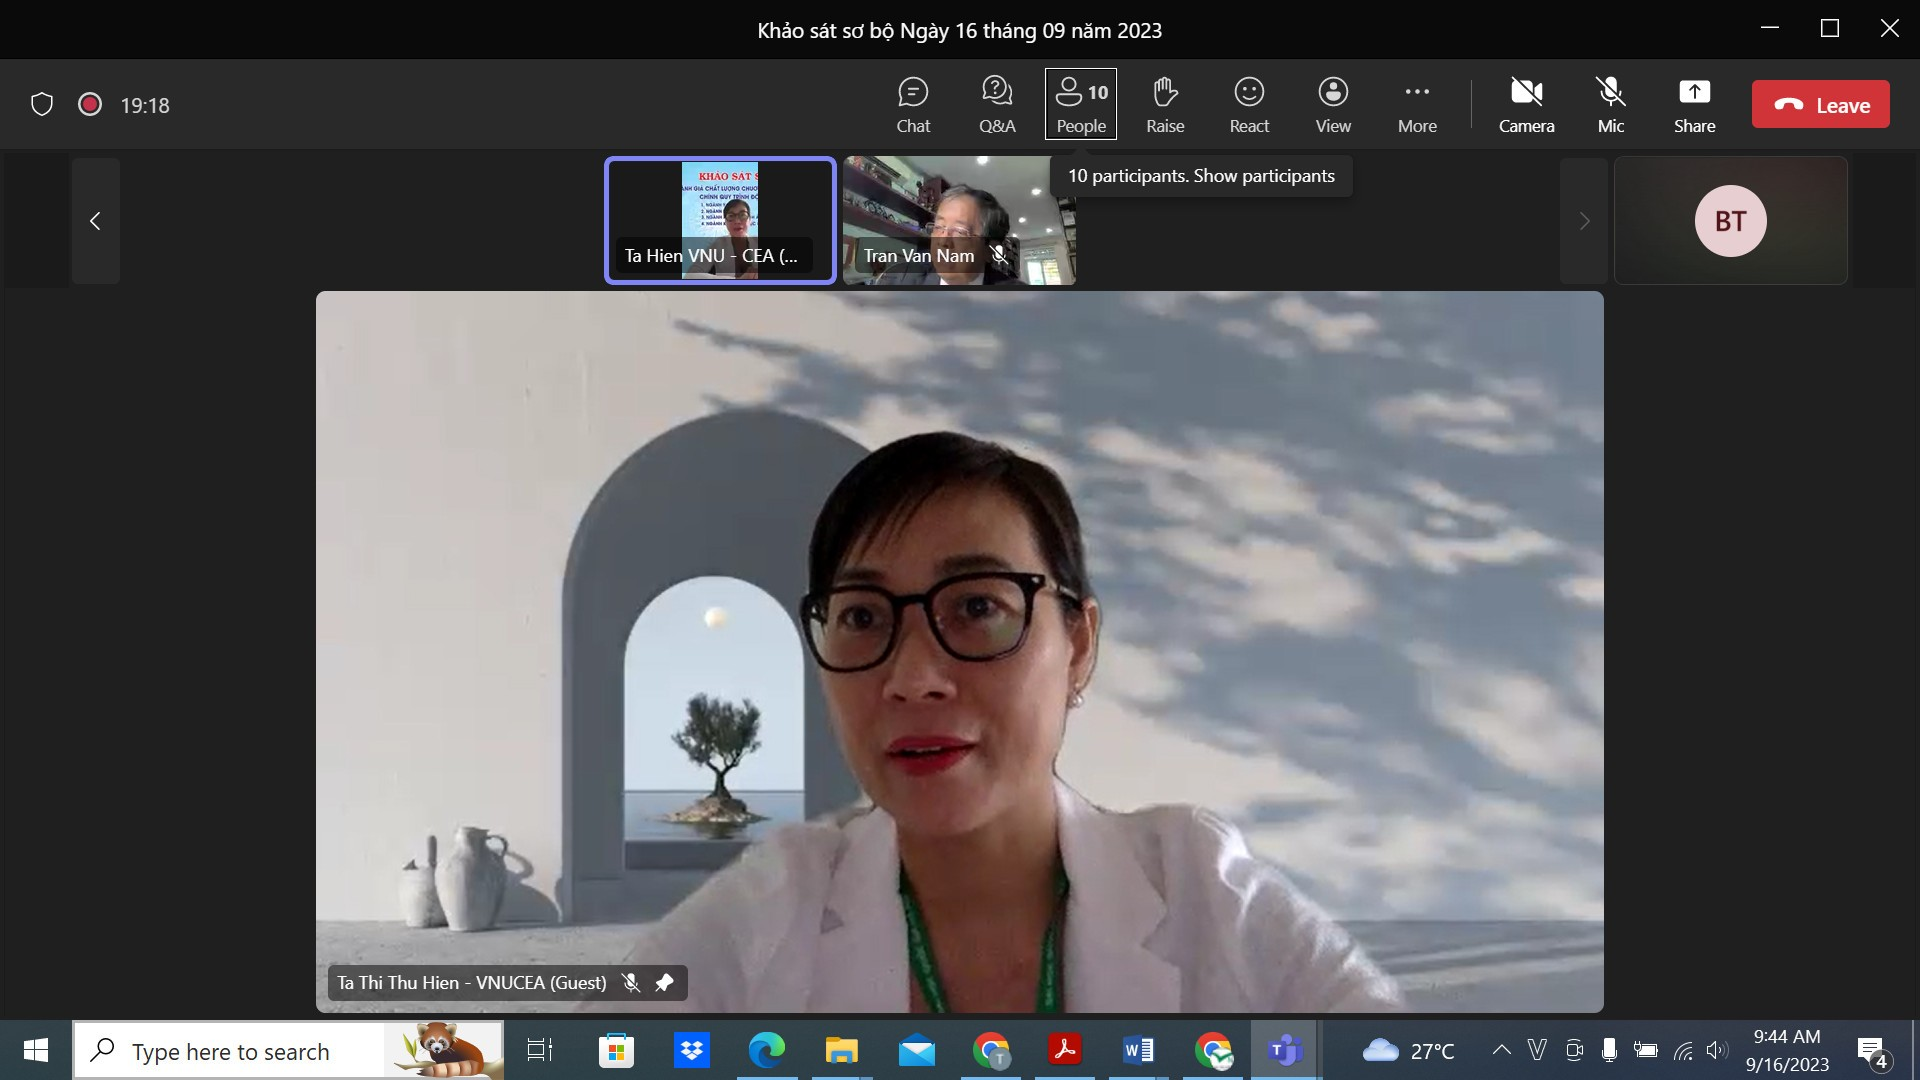Go to next participants page
This screenshot has width=1920, height=1080.
pos(1584,221)
